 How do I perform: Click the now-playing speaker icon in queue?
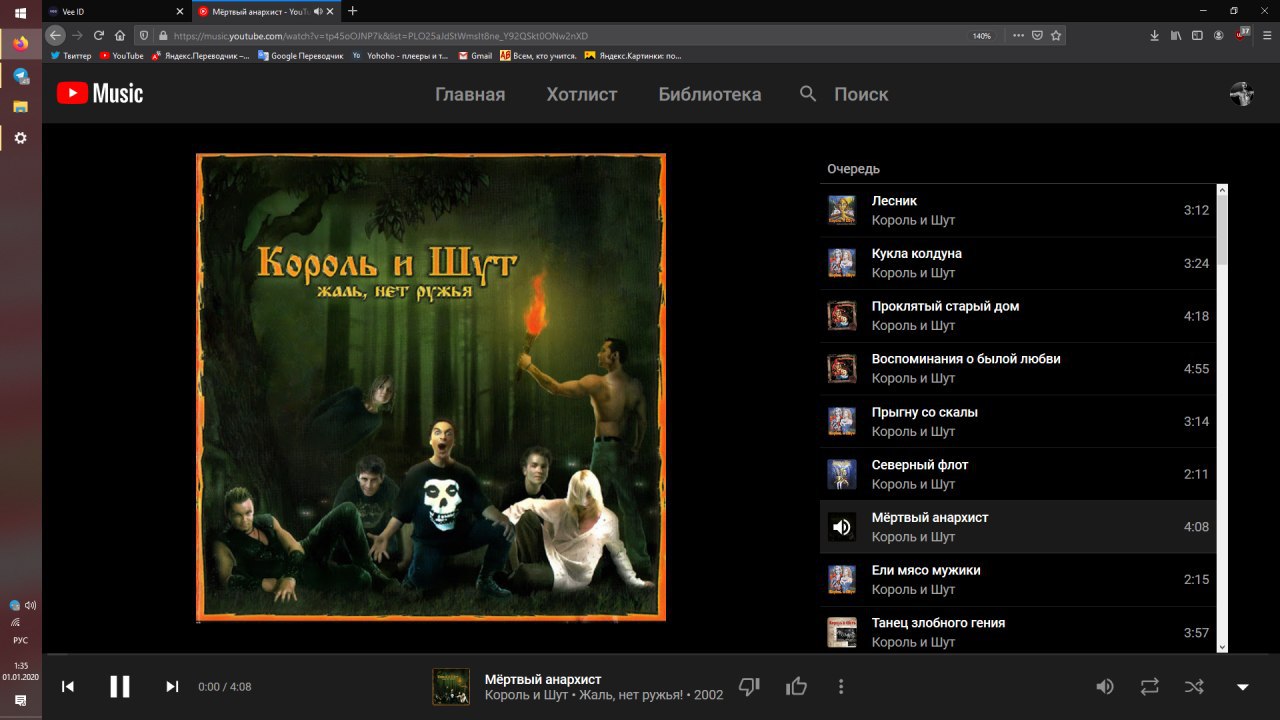coord(842,527)
